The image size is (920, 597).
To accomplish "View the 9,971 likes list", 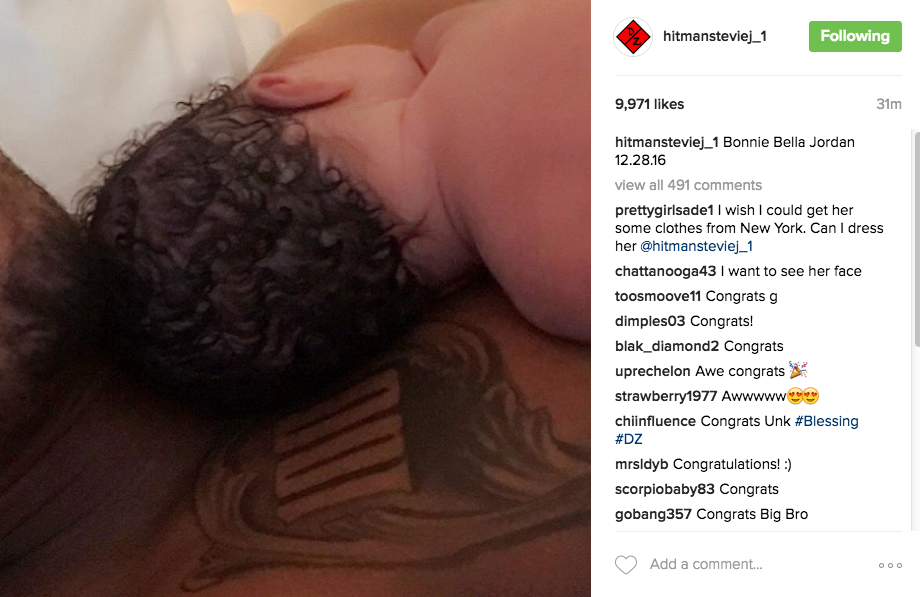I will (x=650, y=104).
